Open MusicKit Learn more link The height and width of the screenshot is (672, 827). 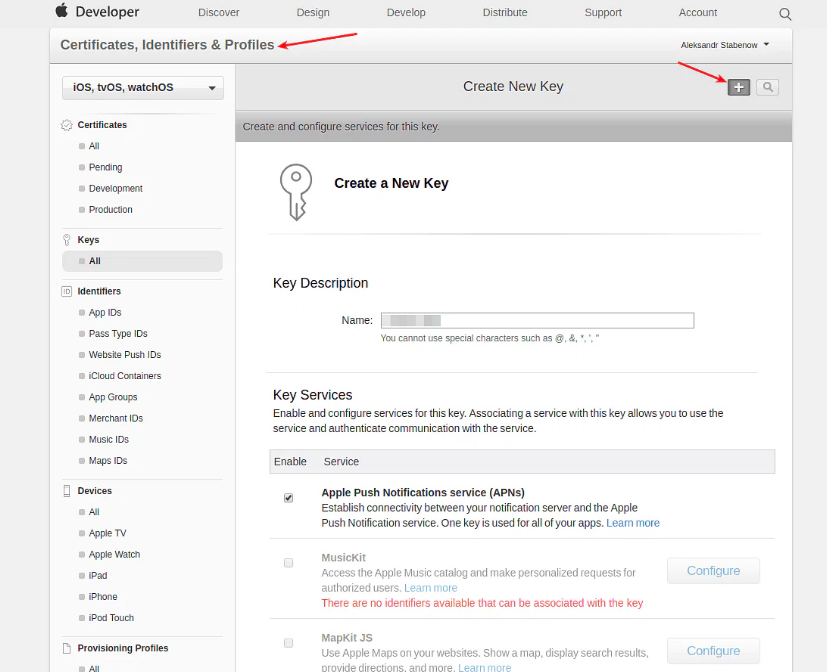pos(430,588)
